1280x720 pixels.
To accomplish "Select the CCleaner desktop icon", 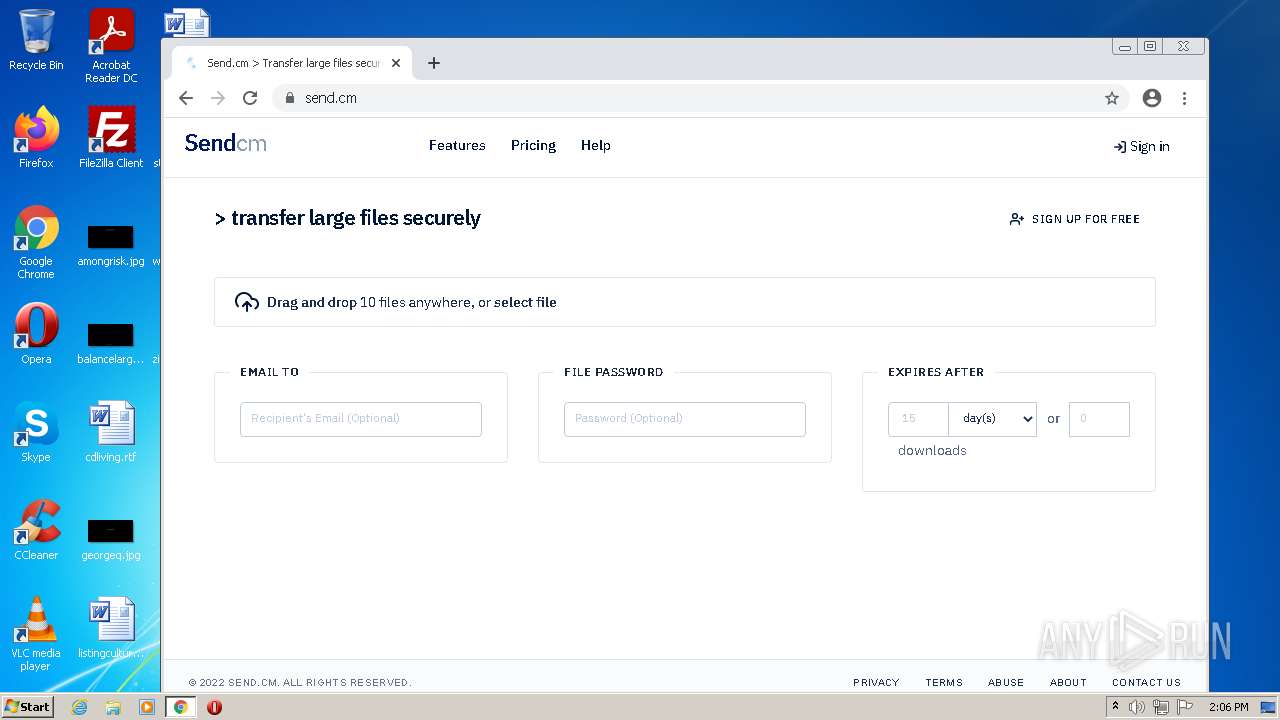I will (36, 530).
